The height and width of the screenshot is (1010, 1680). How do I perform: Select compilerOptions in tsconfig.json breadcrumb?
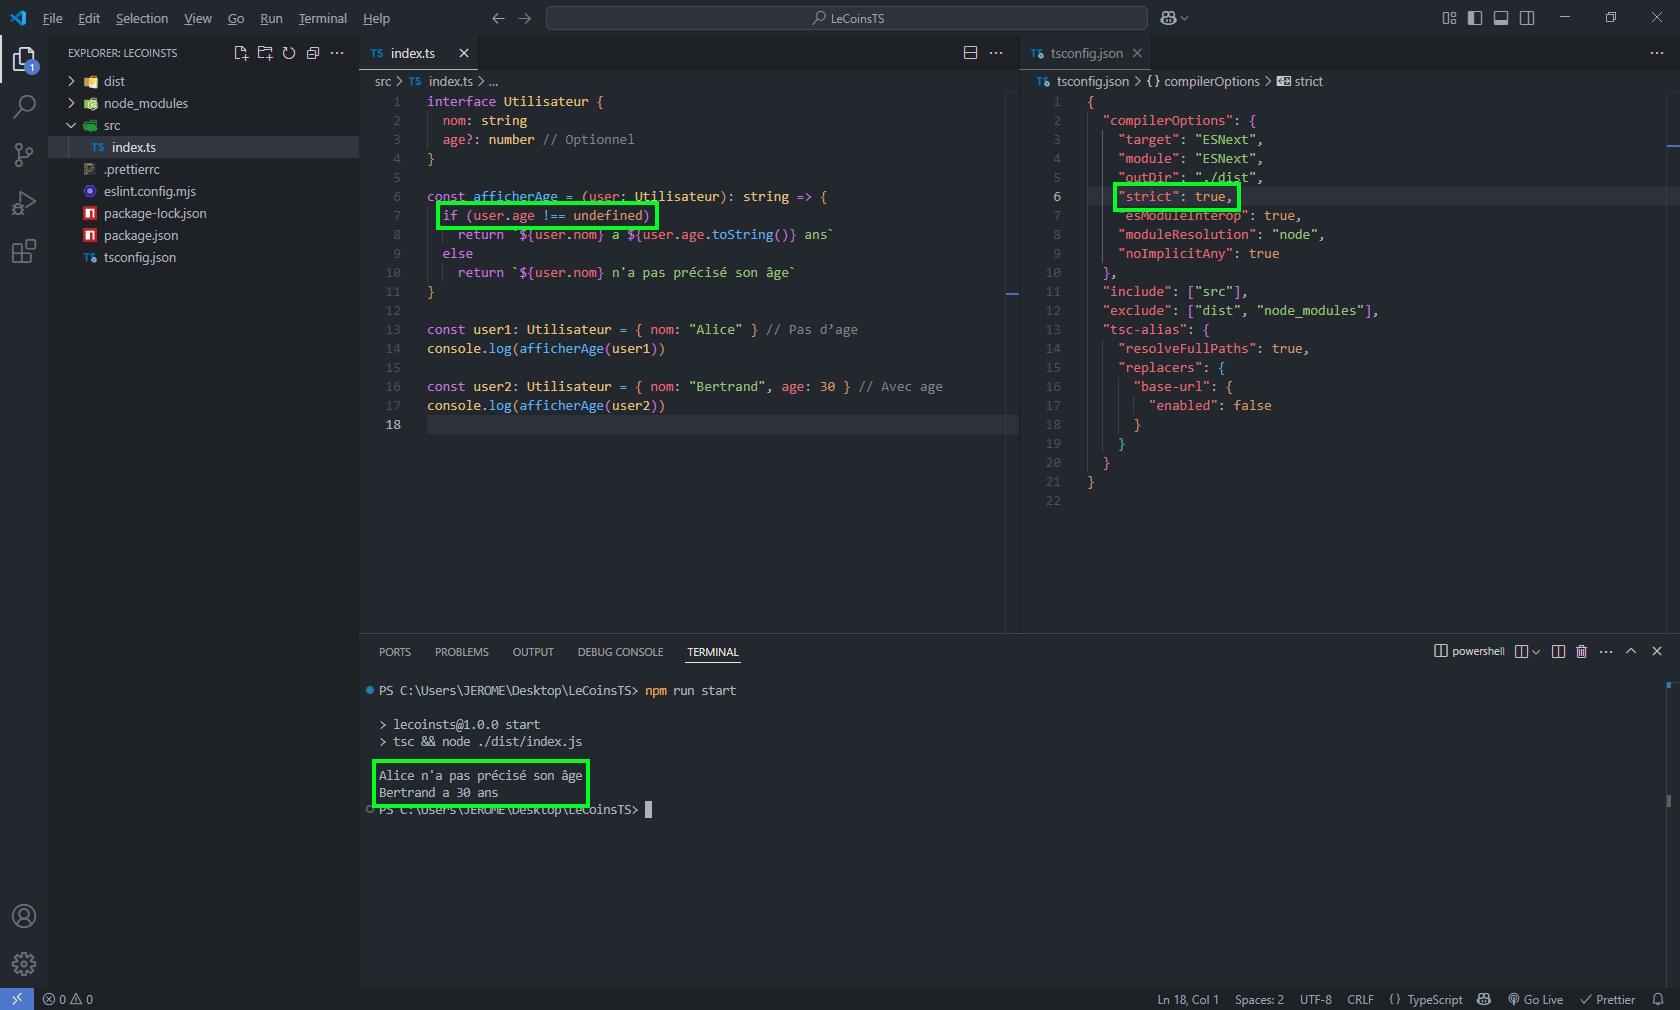1203,81
